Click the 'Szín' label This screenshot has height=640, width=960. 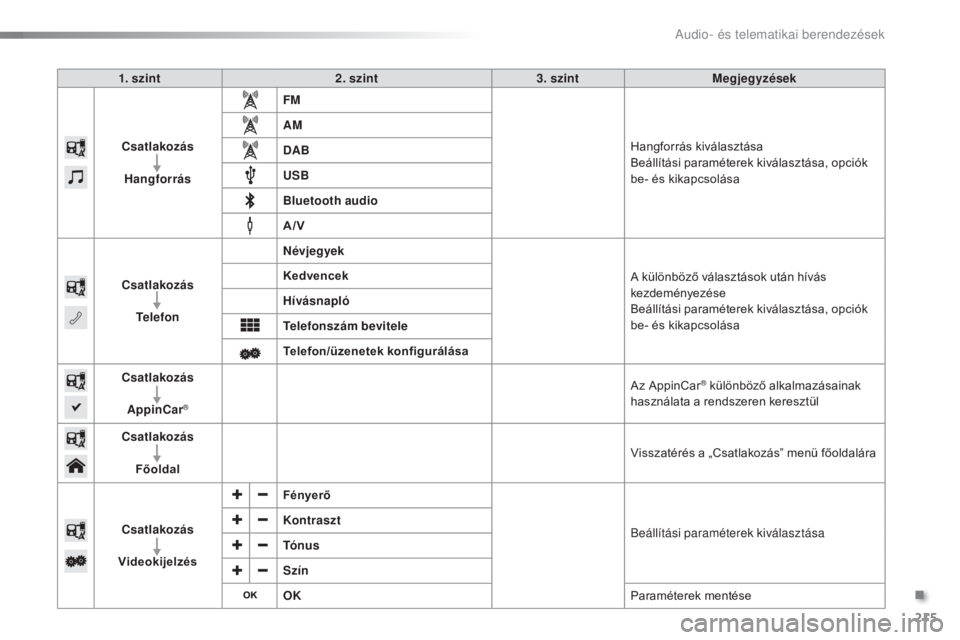click(x=296, y=570)
